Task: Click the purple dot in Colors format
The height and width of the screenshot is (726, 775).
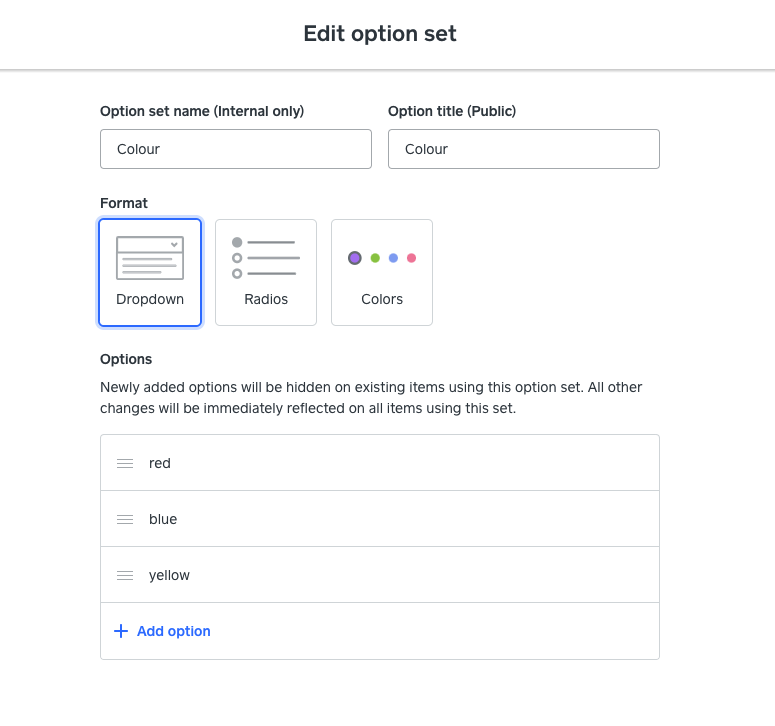Action: pyautogui.click(x=355, y=258)
